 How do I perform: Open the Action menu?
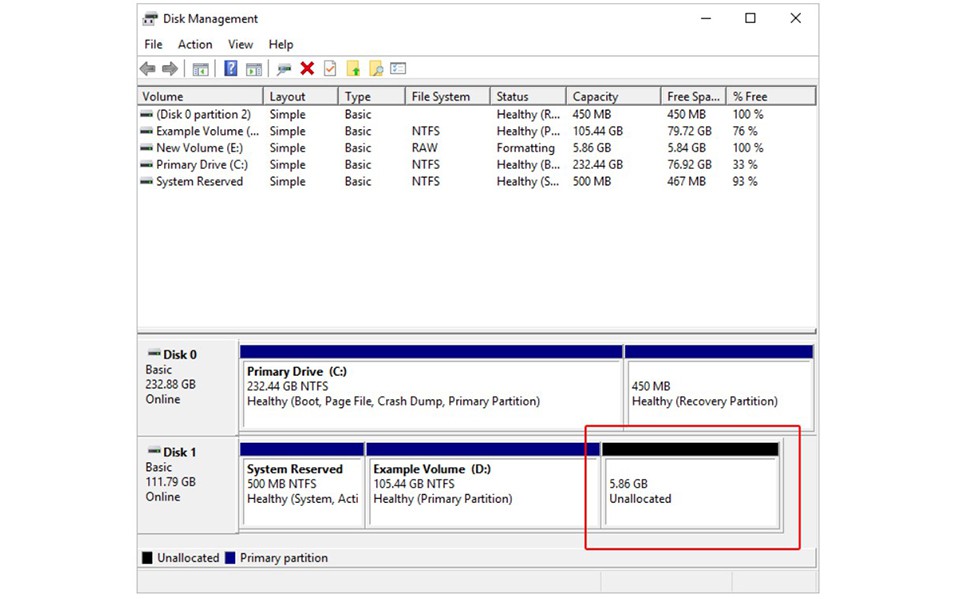pyautogui.click(x=195, y=45)
